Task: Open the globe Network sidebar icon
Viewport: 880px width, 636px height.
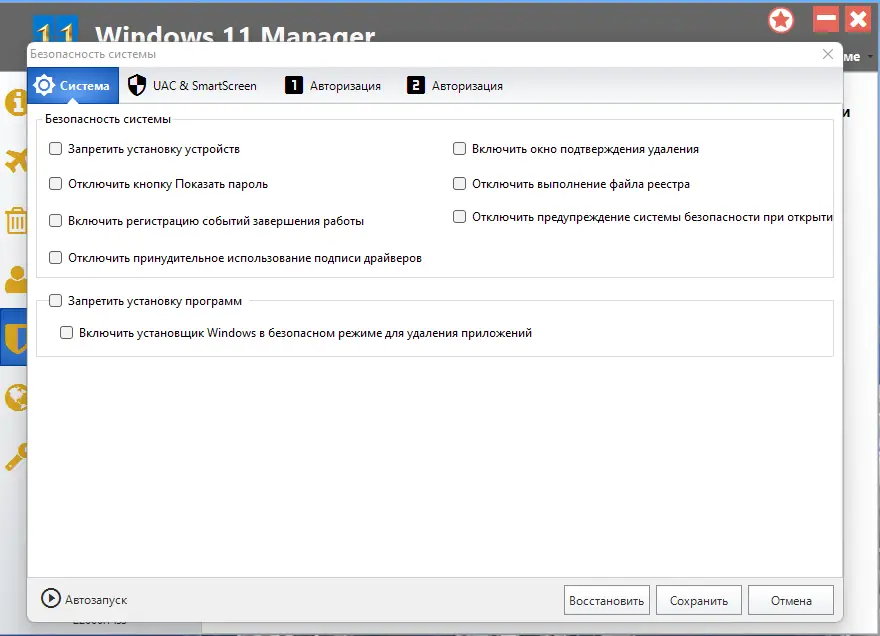Action: 16,397
